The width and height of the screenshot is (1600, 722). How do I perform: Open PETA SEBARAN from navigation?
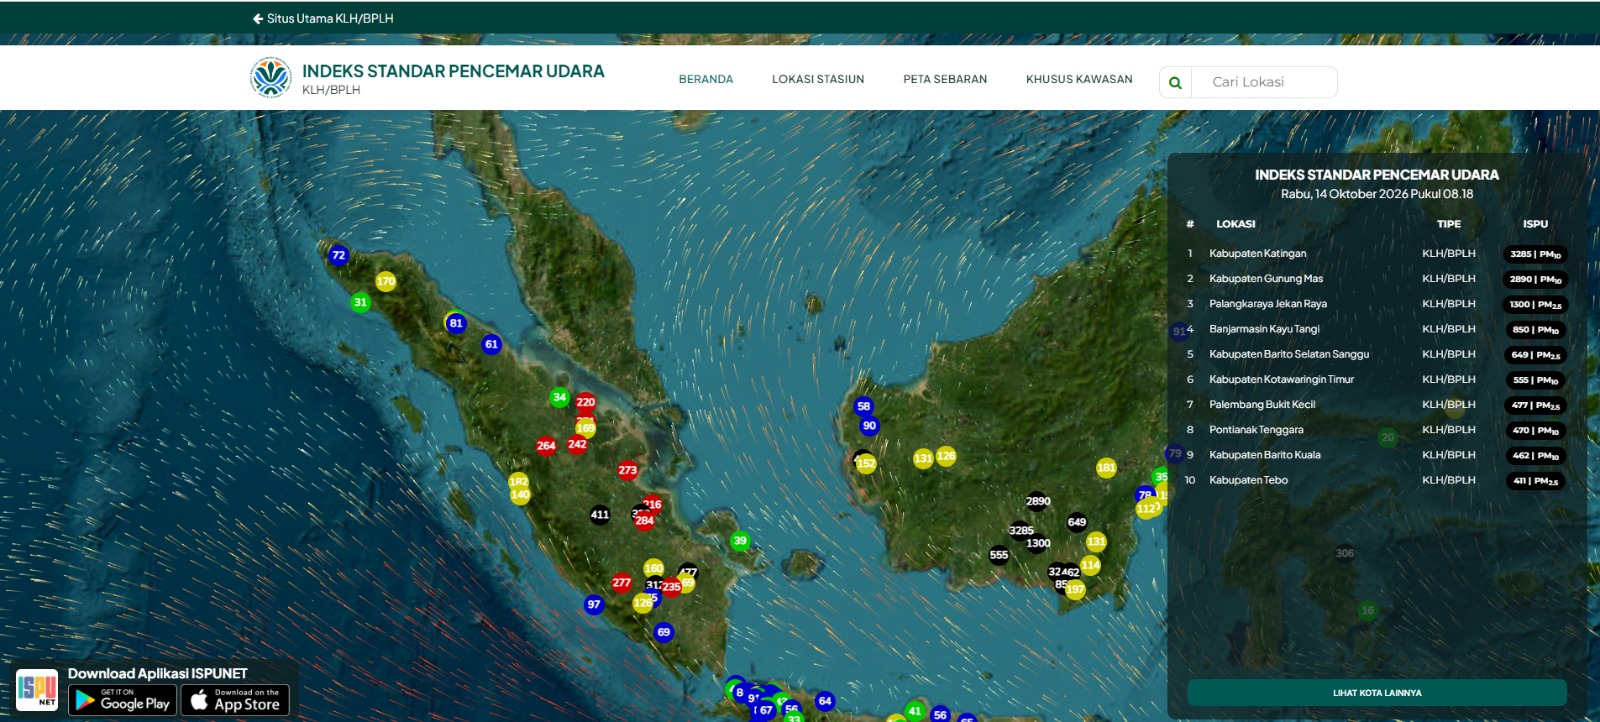[945, 79]
